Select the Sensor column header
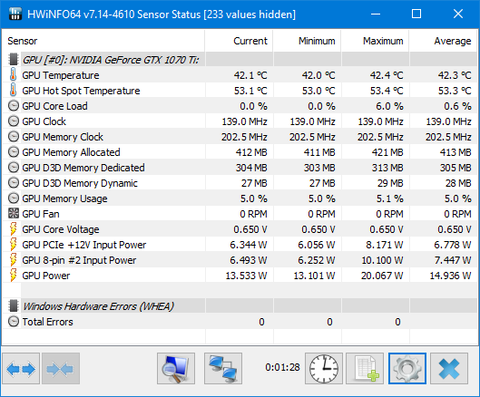 (x=104, y=41)
